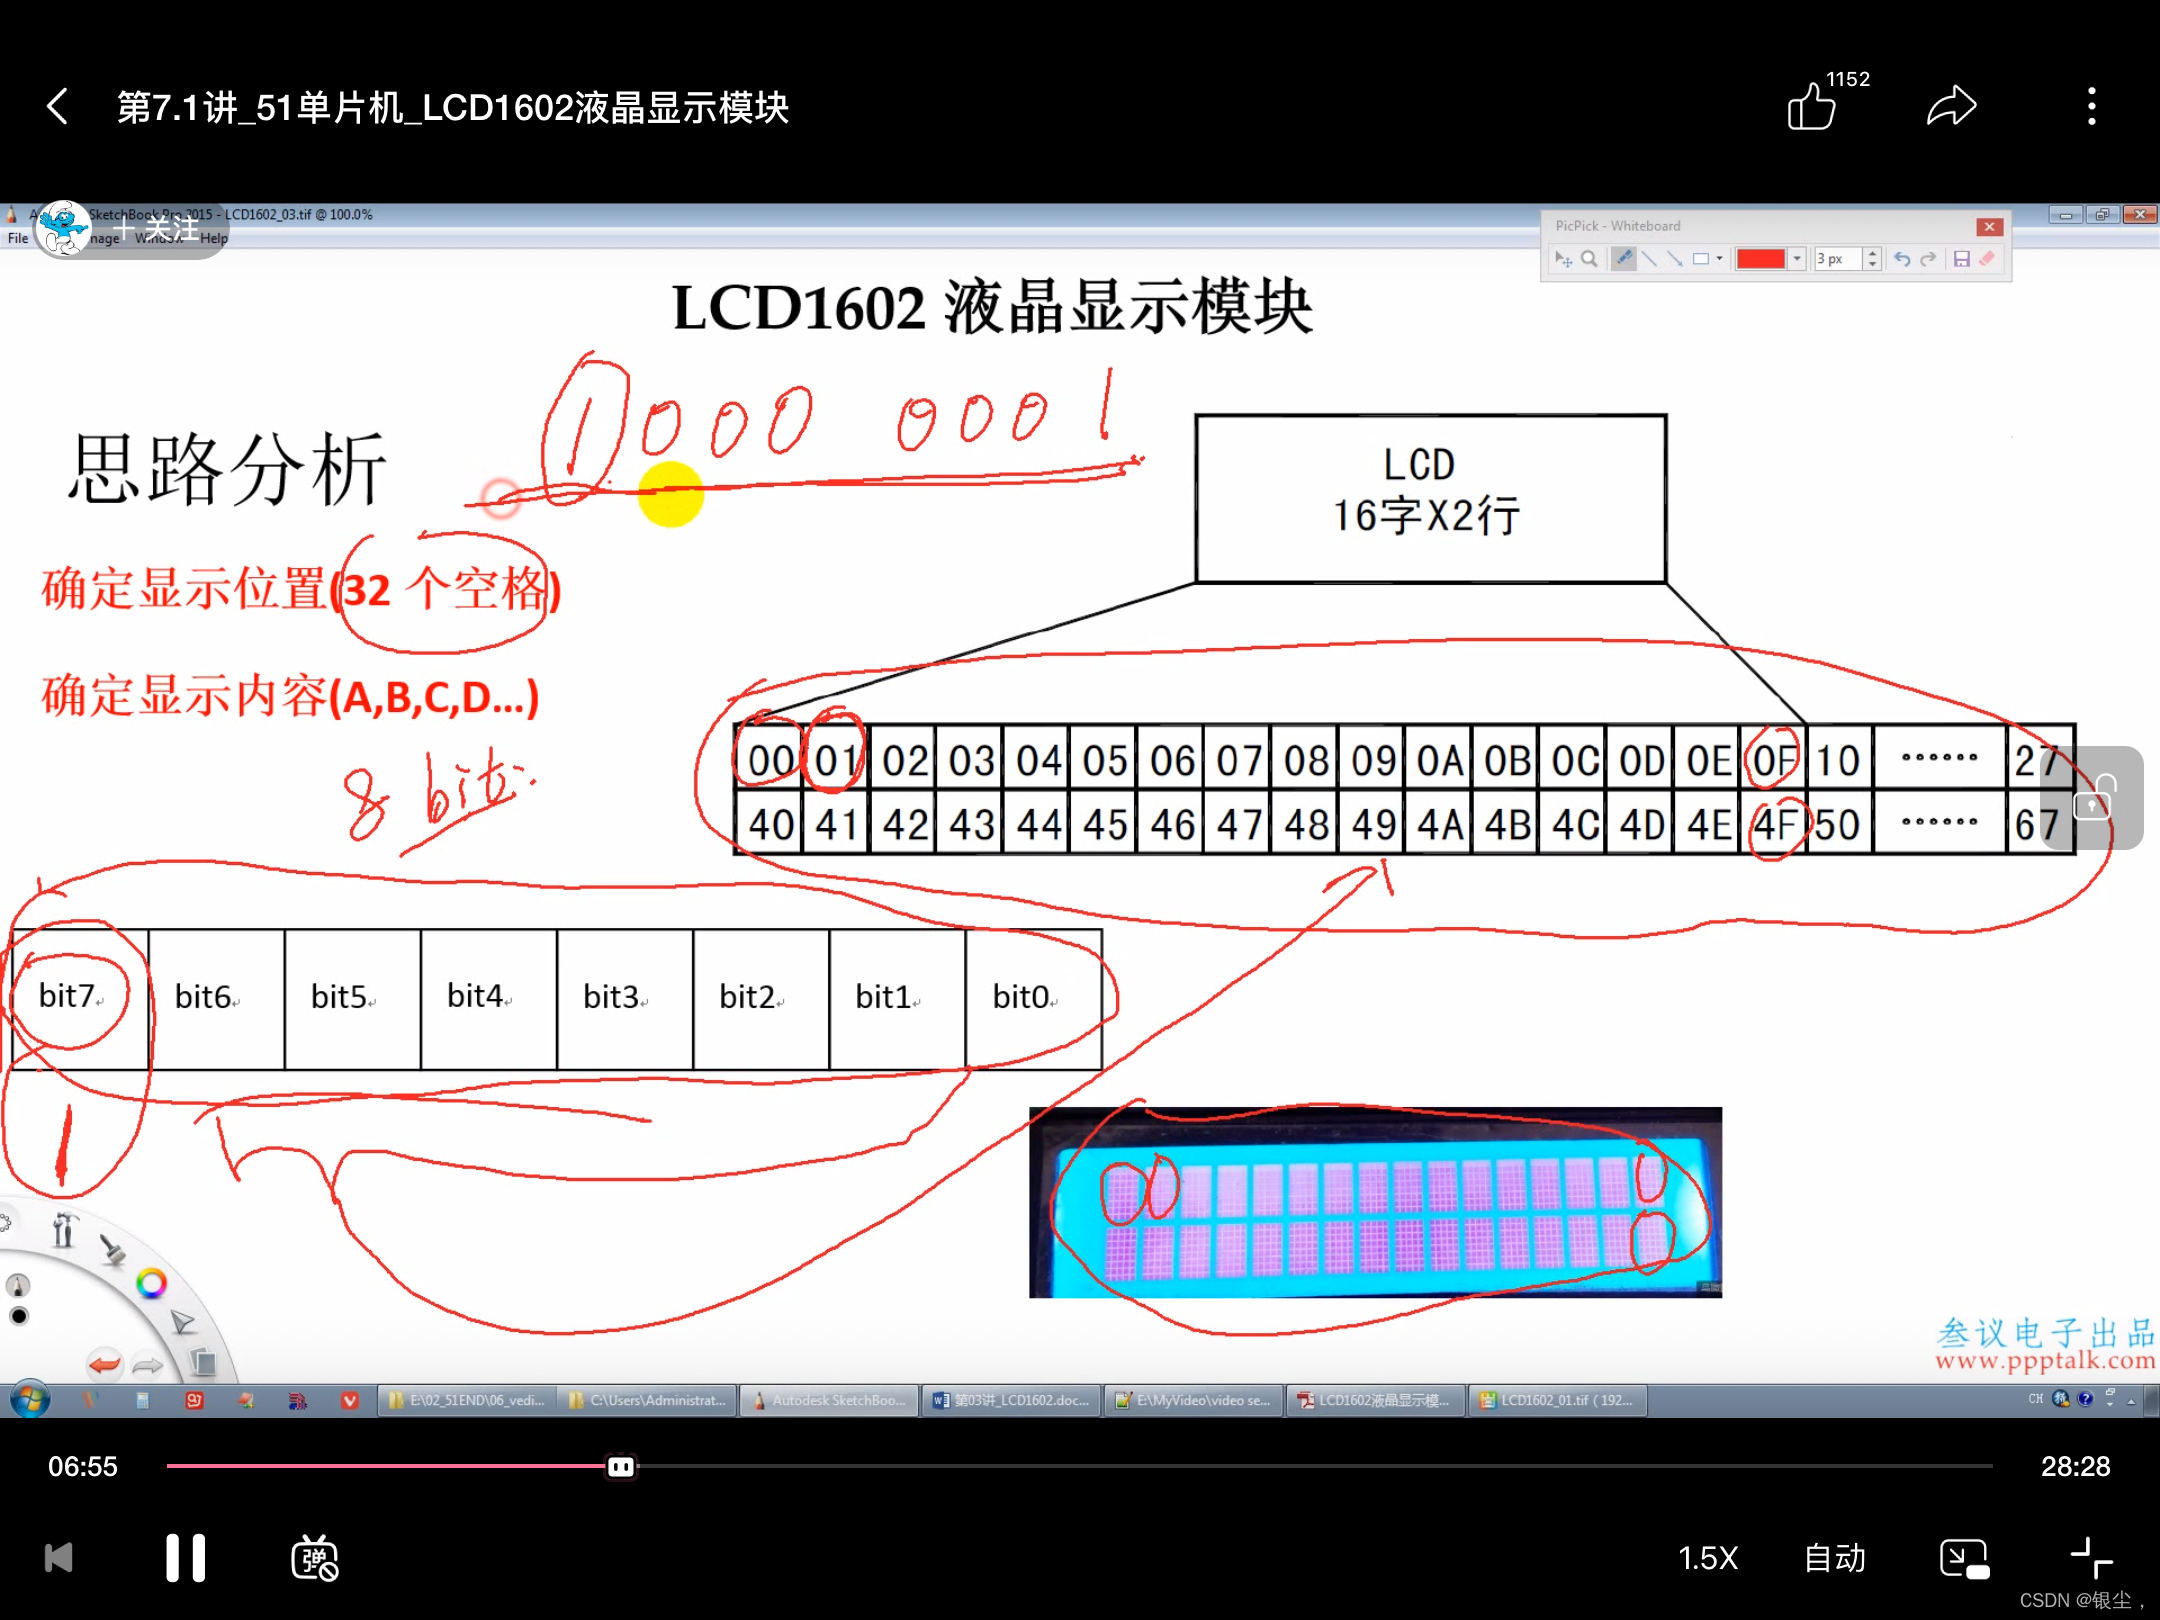Exit fullscreen mode

tap(2091, 1557)
